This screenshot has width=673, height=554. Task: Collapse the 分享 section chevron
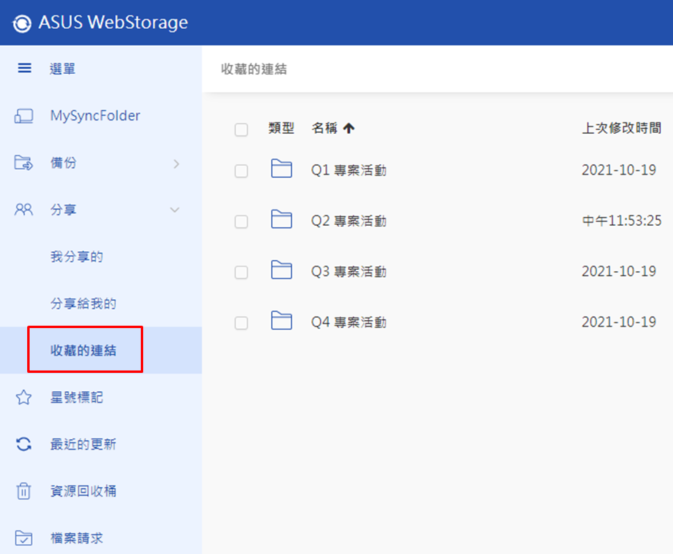click(x=175, y=210)
